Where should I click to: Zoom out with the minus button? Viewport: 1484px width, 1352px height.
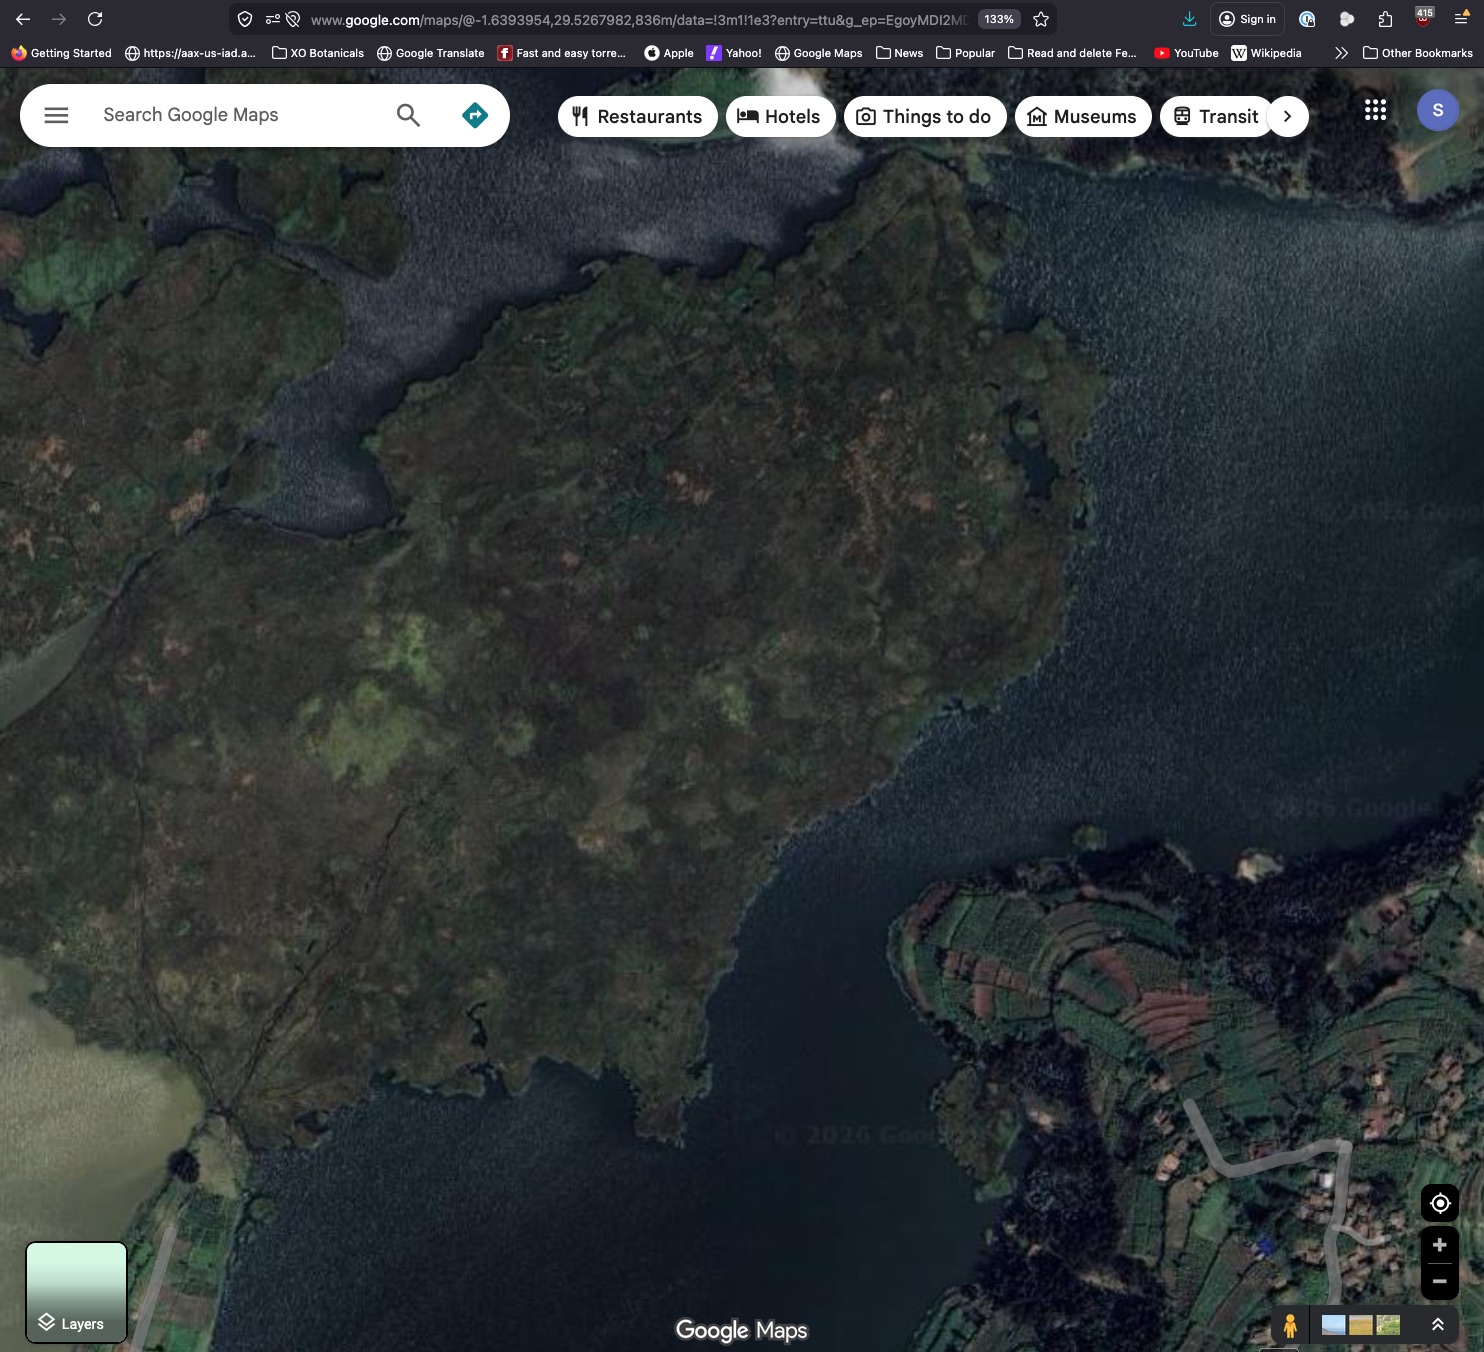(1440, 1281)
